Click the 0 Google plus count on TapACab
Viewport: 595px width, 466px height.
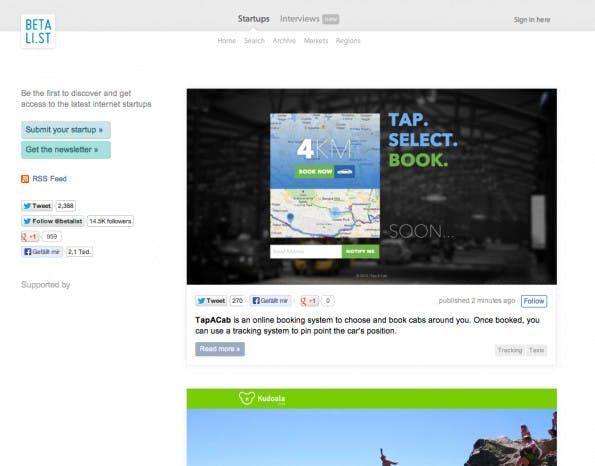pos(328,301)
